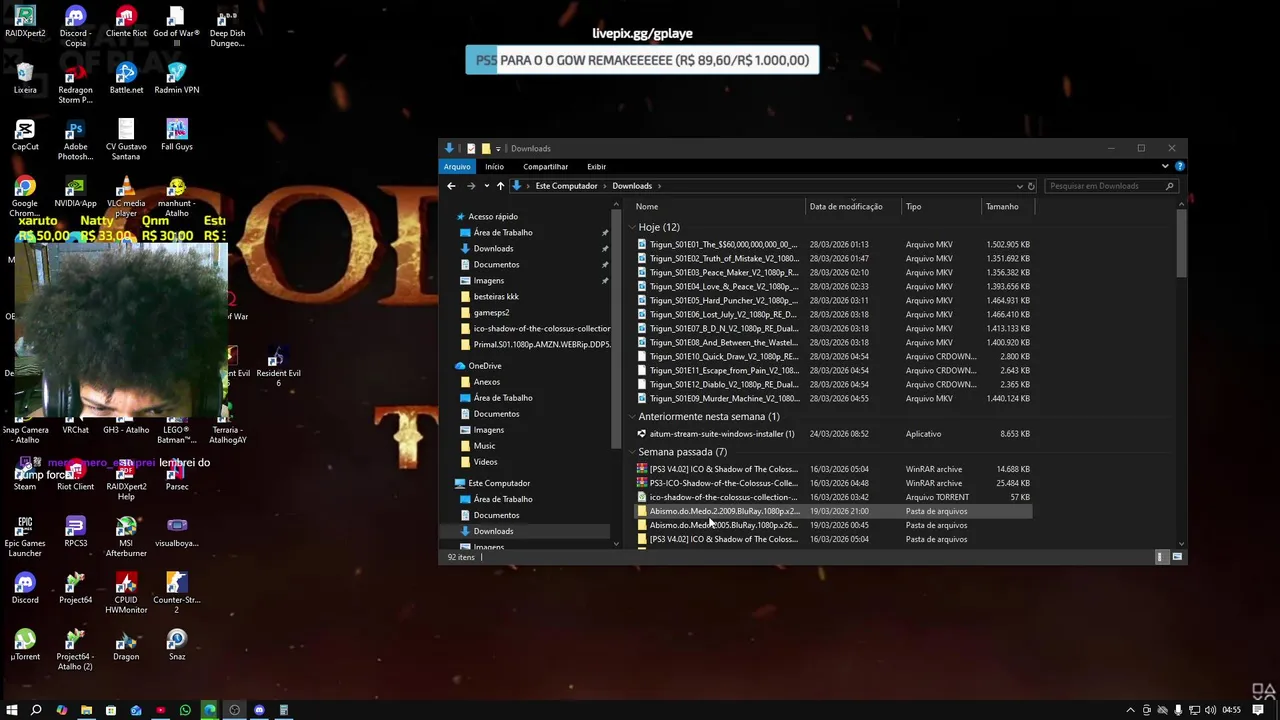Launch Battle.net from the desktop
This screenshot has height=720, width=1280.
(x=126, y=78)
